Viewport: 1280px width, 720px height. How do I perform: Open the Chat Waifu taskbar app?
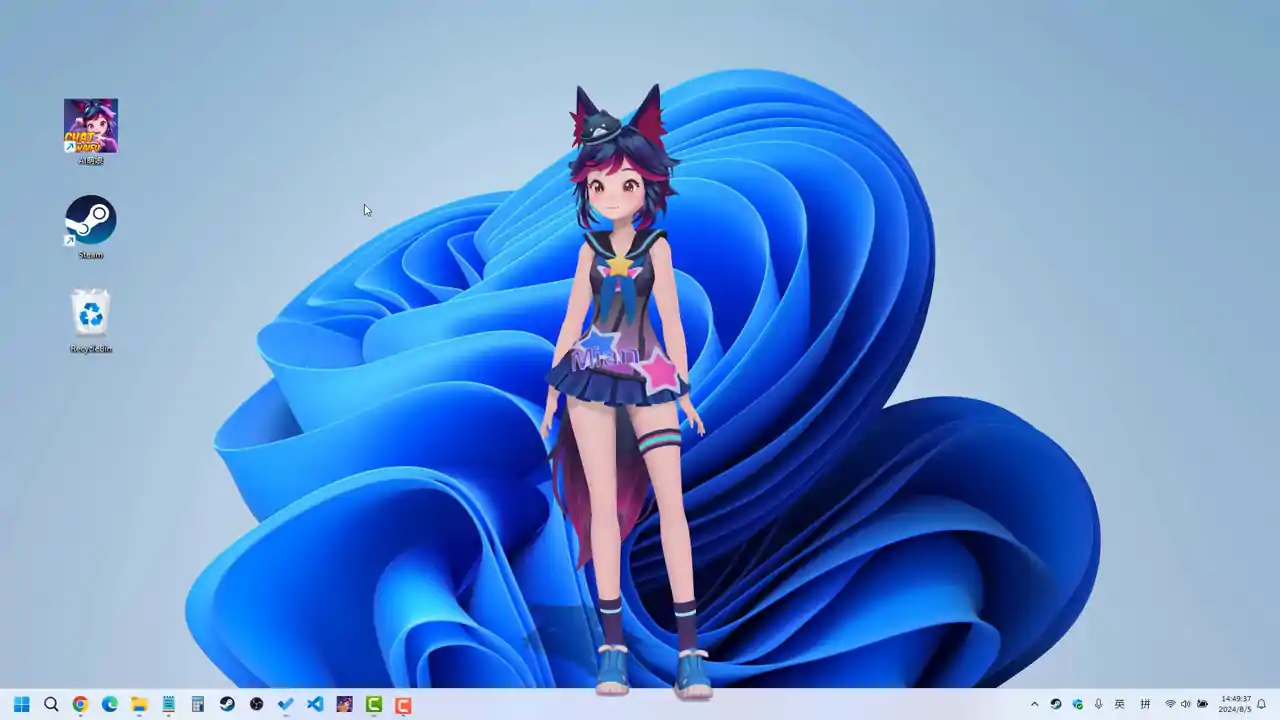(x=345, y=704)
